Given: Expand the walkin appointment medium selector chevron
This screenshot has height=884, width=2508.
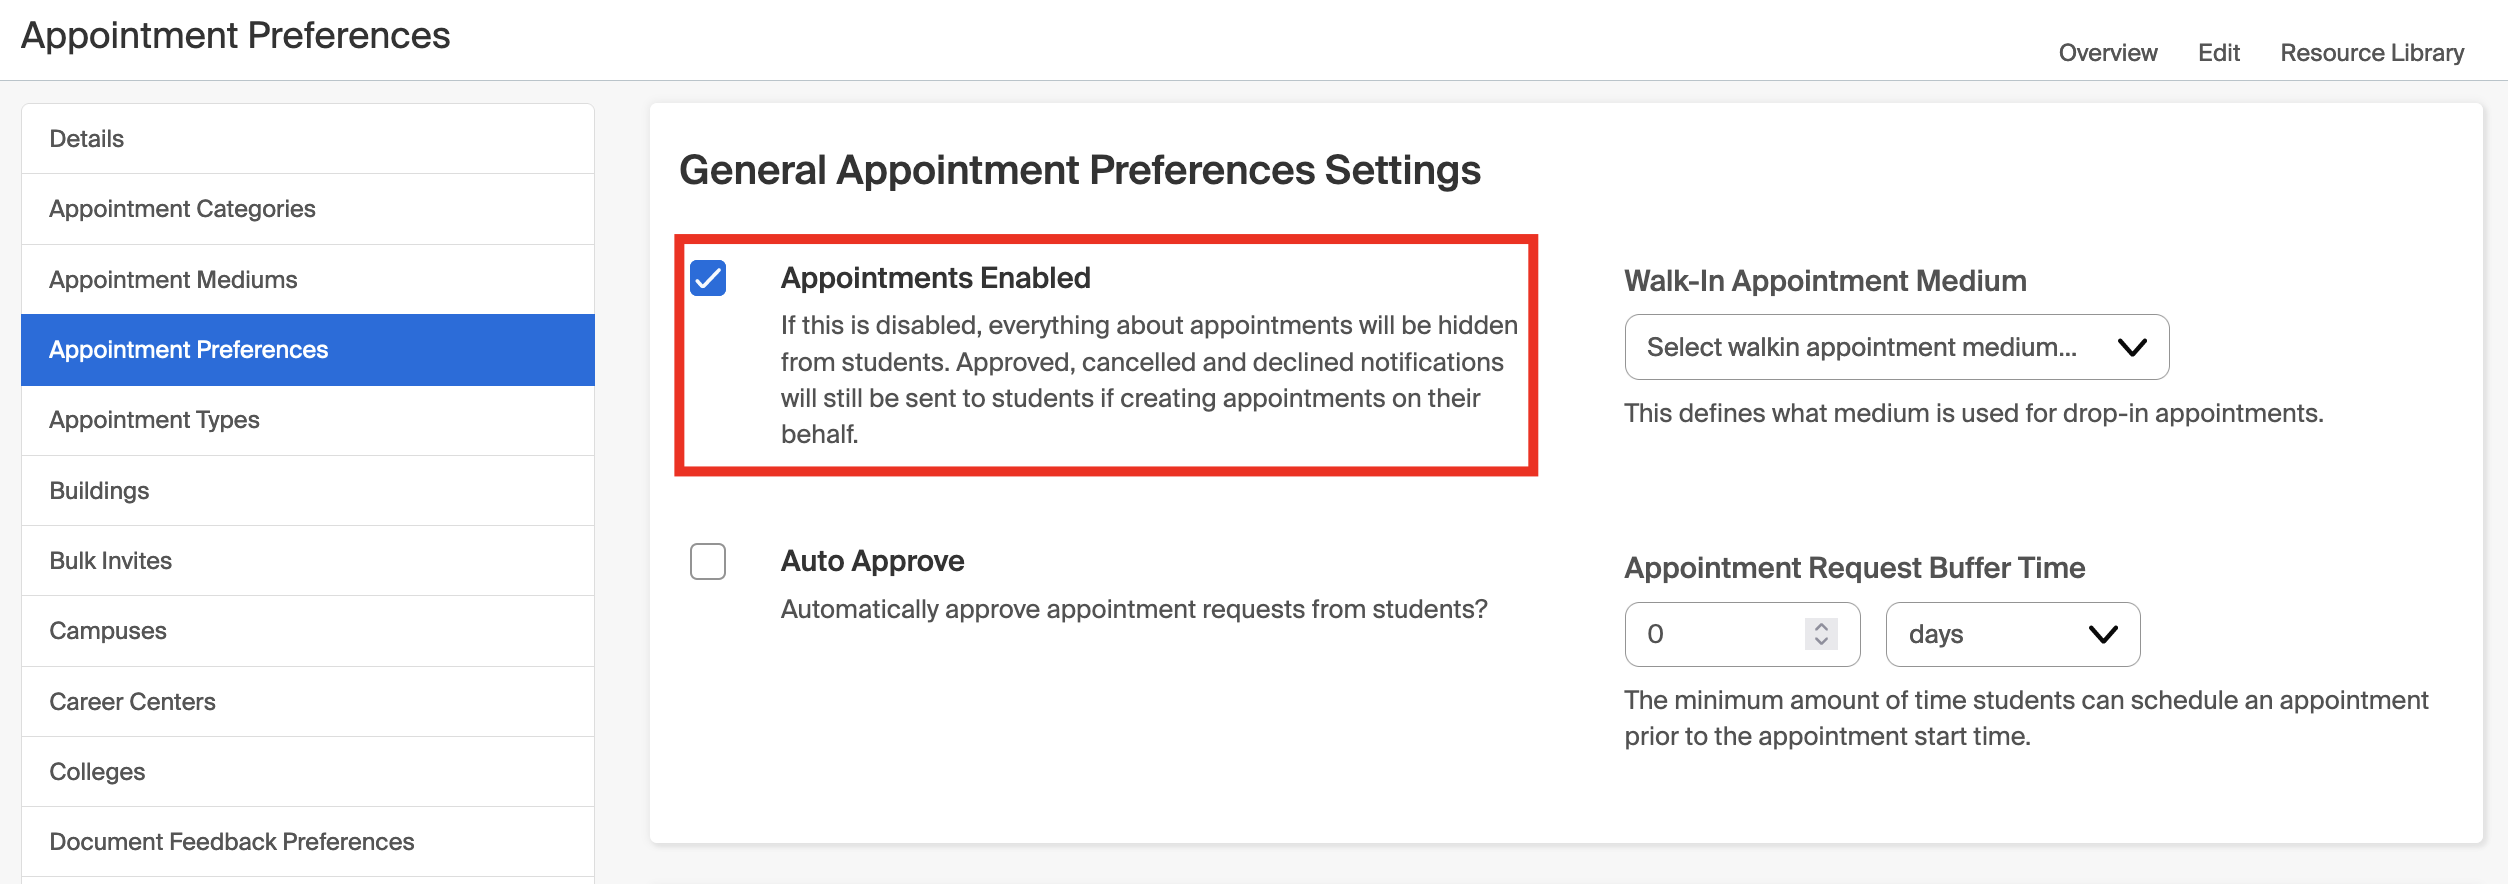Looking at the screenshot, I should [2133, 347].
